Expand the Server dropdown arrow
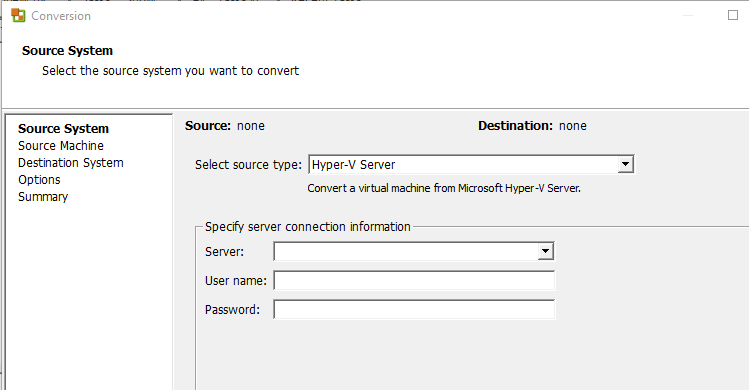This screenshot has width=749, height=390. (545, 251)
